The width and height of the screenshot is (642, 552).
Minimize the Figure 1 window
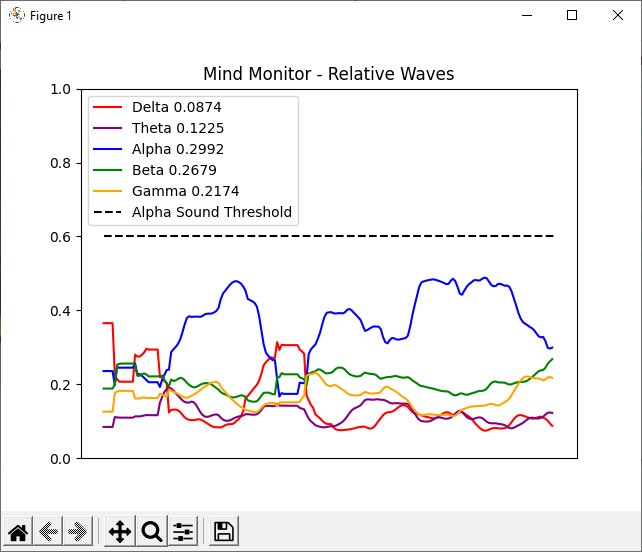(x=527, y=16)
